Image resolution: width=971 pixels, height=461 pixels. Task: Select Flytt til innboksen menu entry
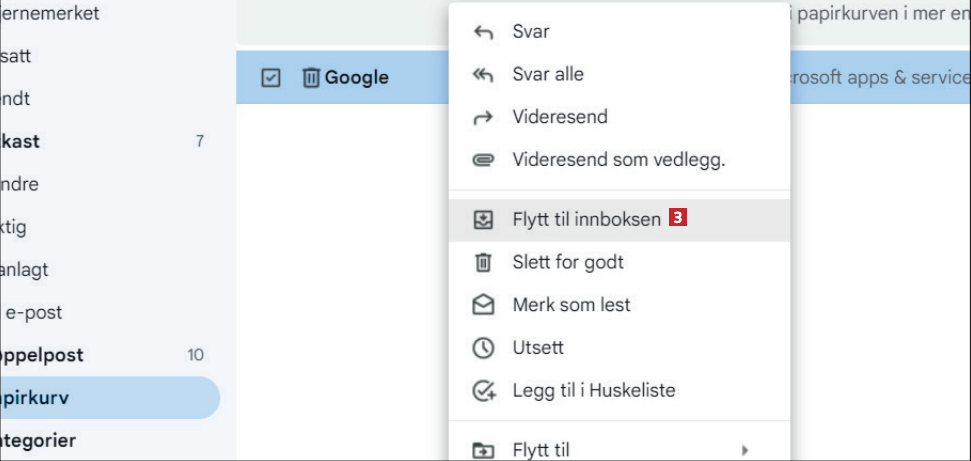pos(586,220)
